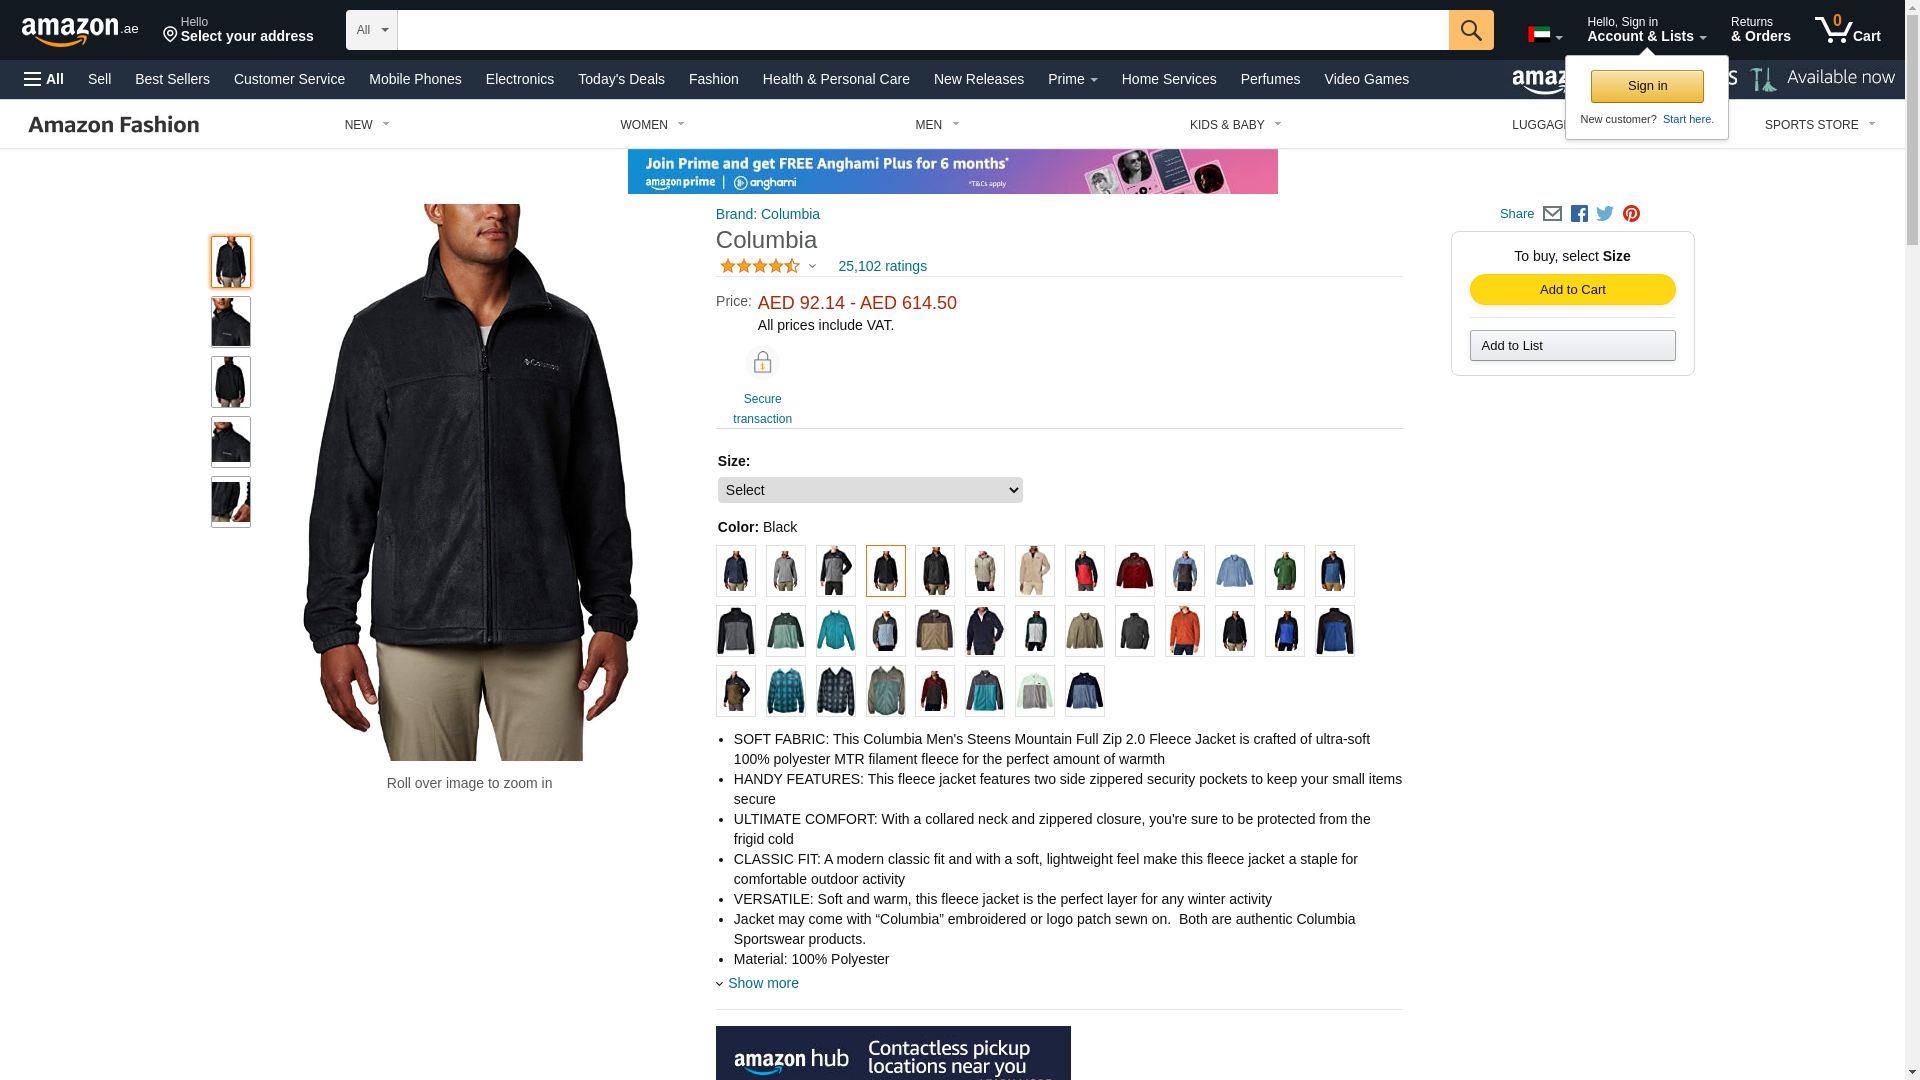Share product on Twitter icon
1920x1080 pixels.
[1605, 214]
